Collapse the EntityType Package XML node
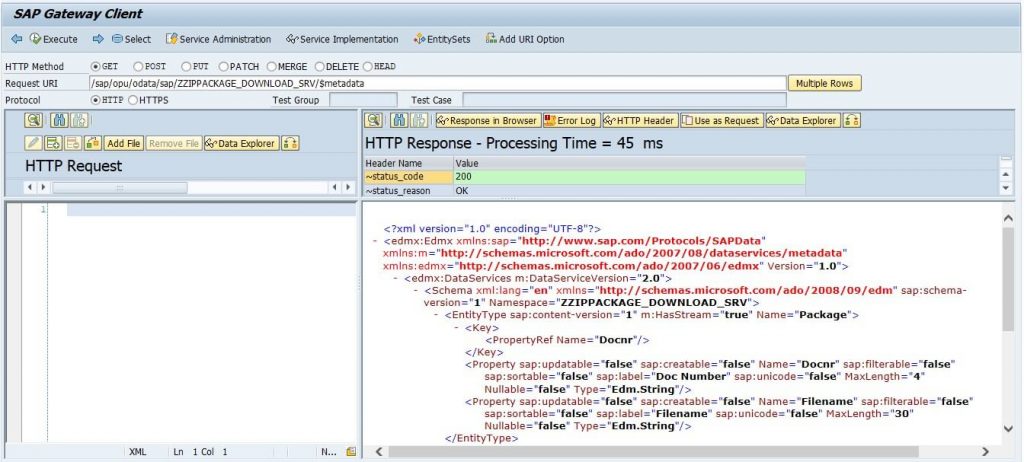Image resolution: width=1024 pixels, height=462 pixels. (436, 316)
